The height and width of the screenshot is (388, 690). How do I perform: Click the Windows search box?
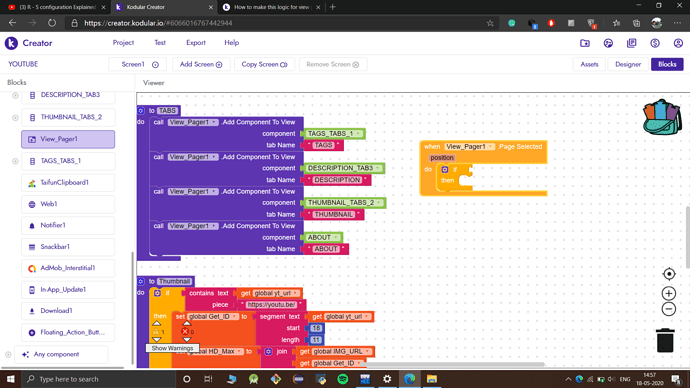99,379
